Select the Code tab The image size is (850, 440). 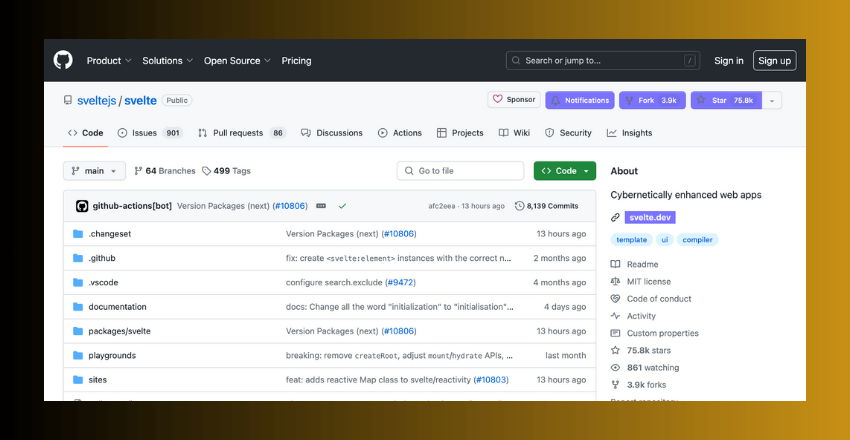(x=85, y=133)
